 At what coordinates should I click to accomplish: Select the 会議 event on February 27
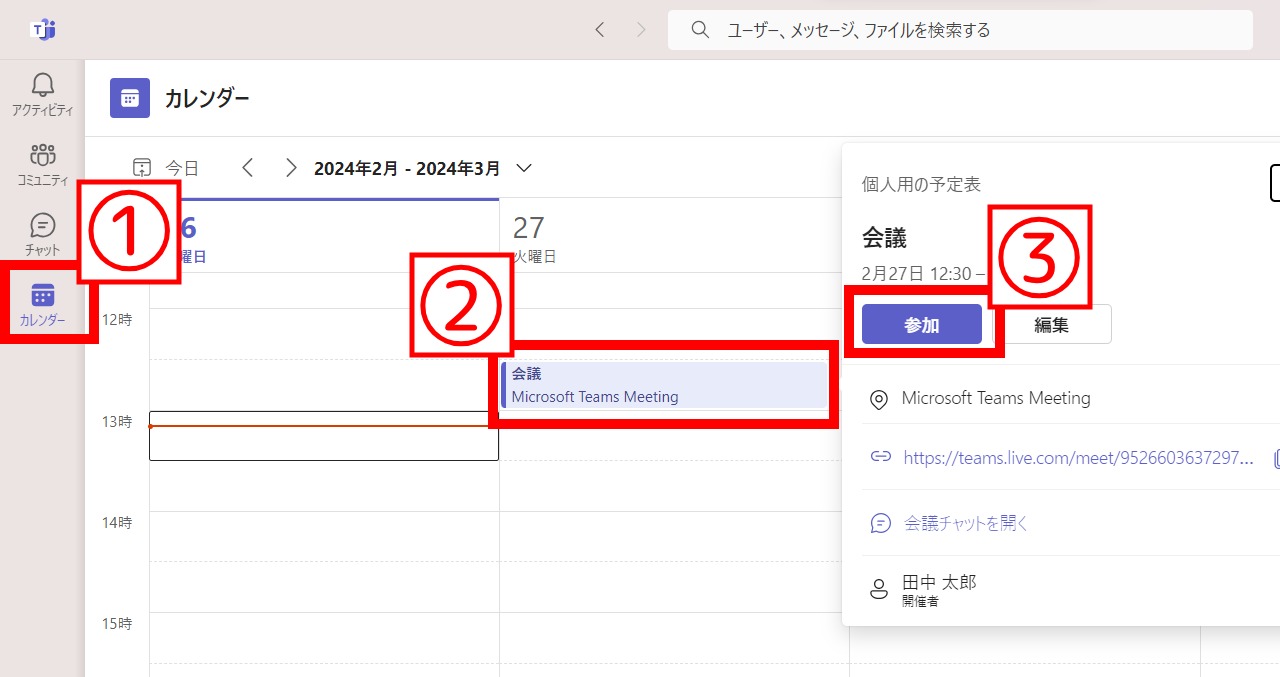click(x=665, y=384)
